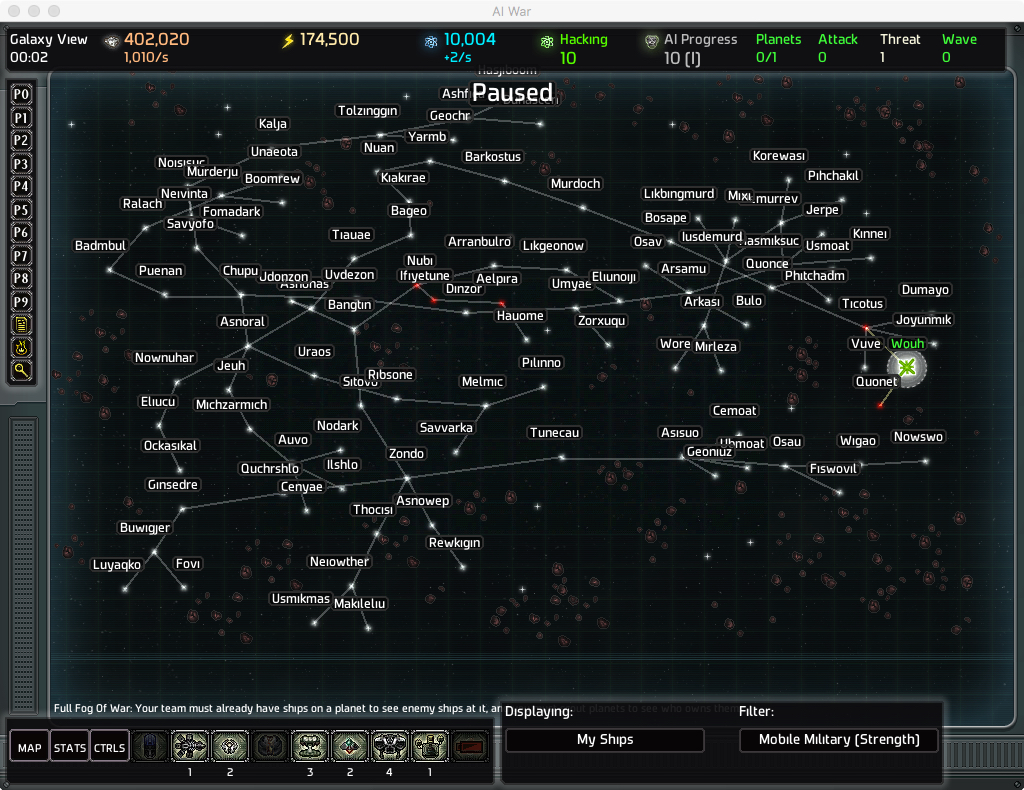Image resolution: width=1024 pixels, height=790 pixels.
Task: Click the Wave counter in the top bar
Action: [959, 48]
